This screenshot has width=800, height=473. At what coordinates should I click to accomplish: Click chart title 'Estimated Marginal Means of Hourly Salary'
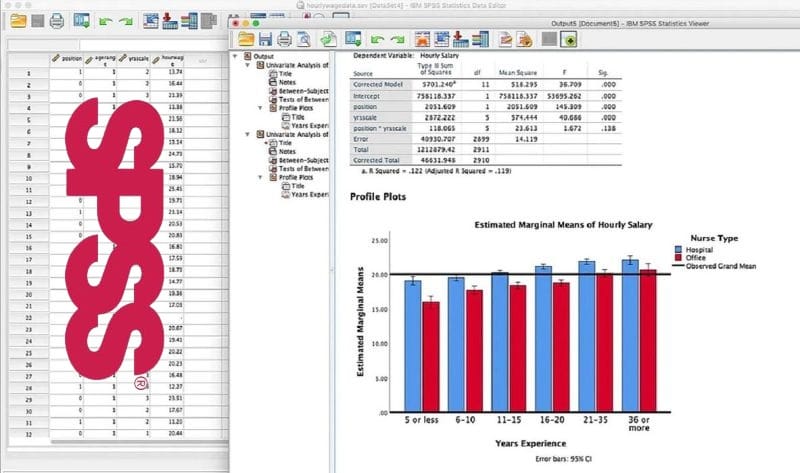(x=563, y=225)
